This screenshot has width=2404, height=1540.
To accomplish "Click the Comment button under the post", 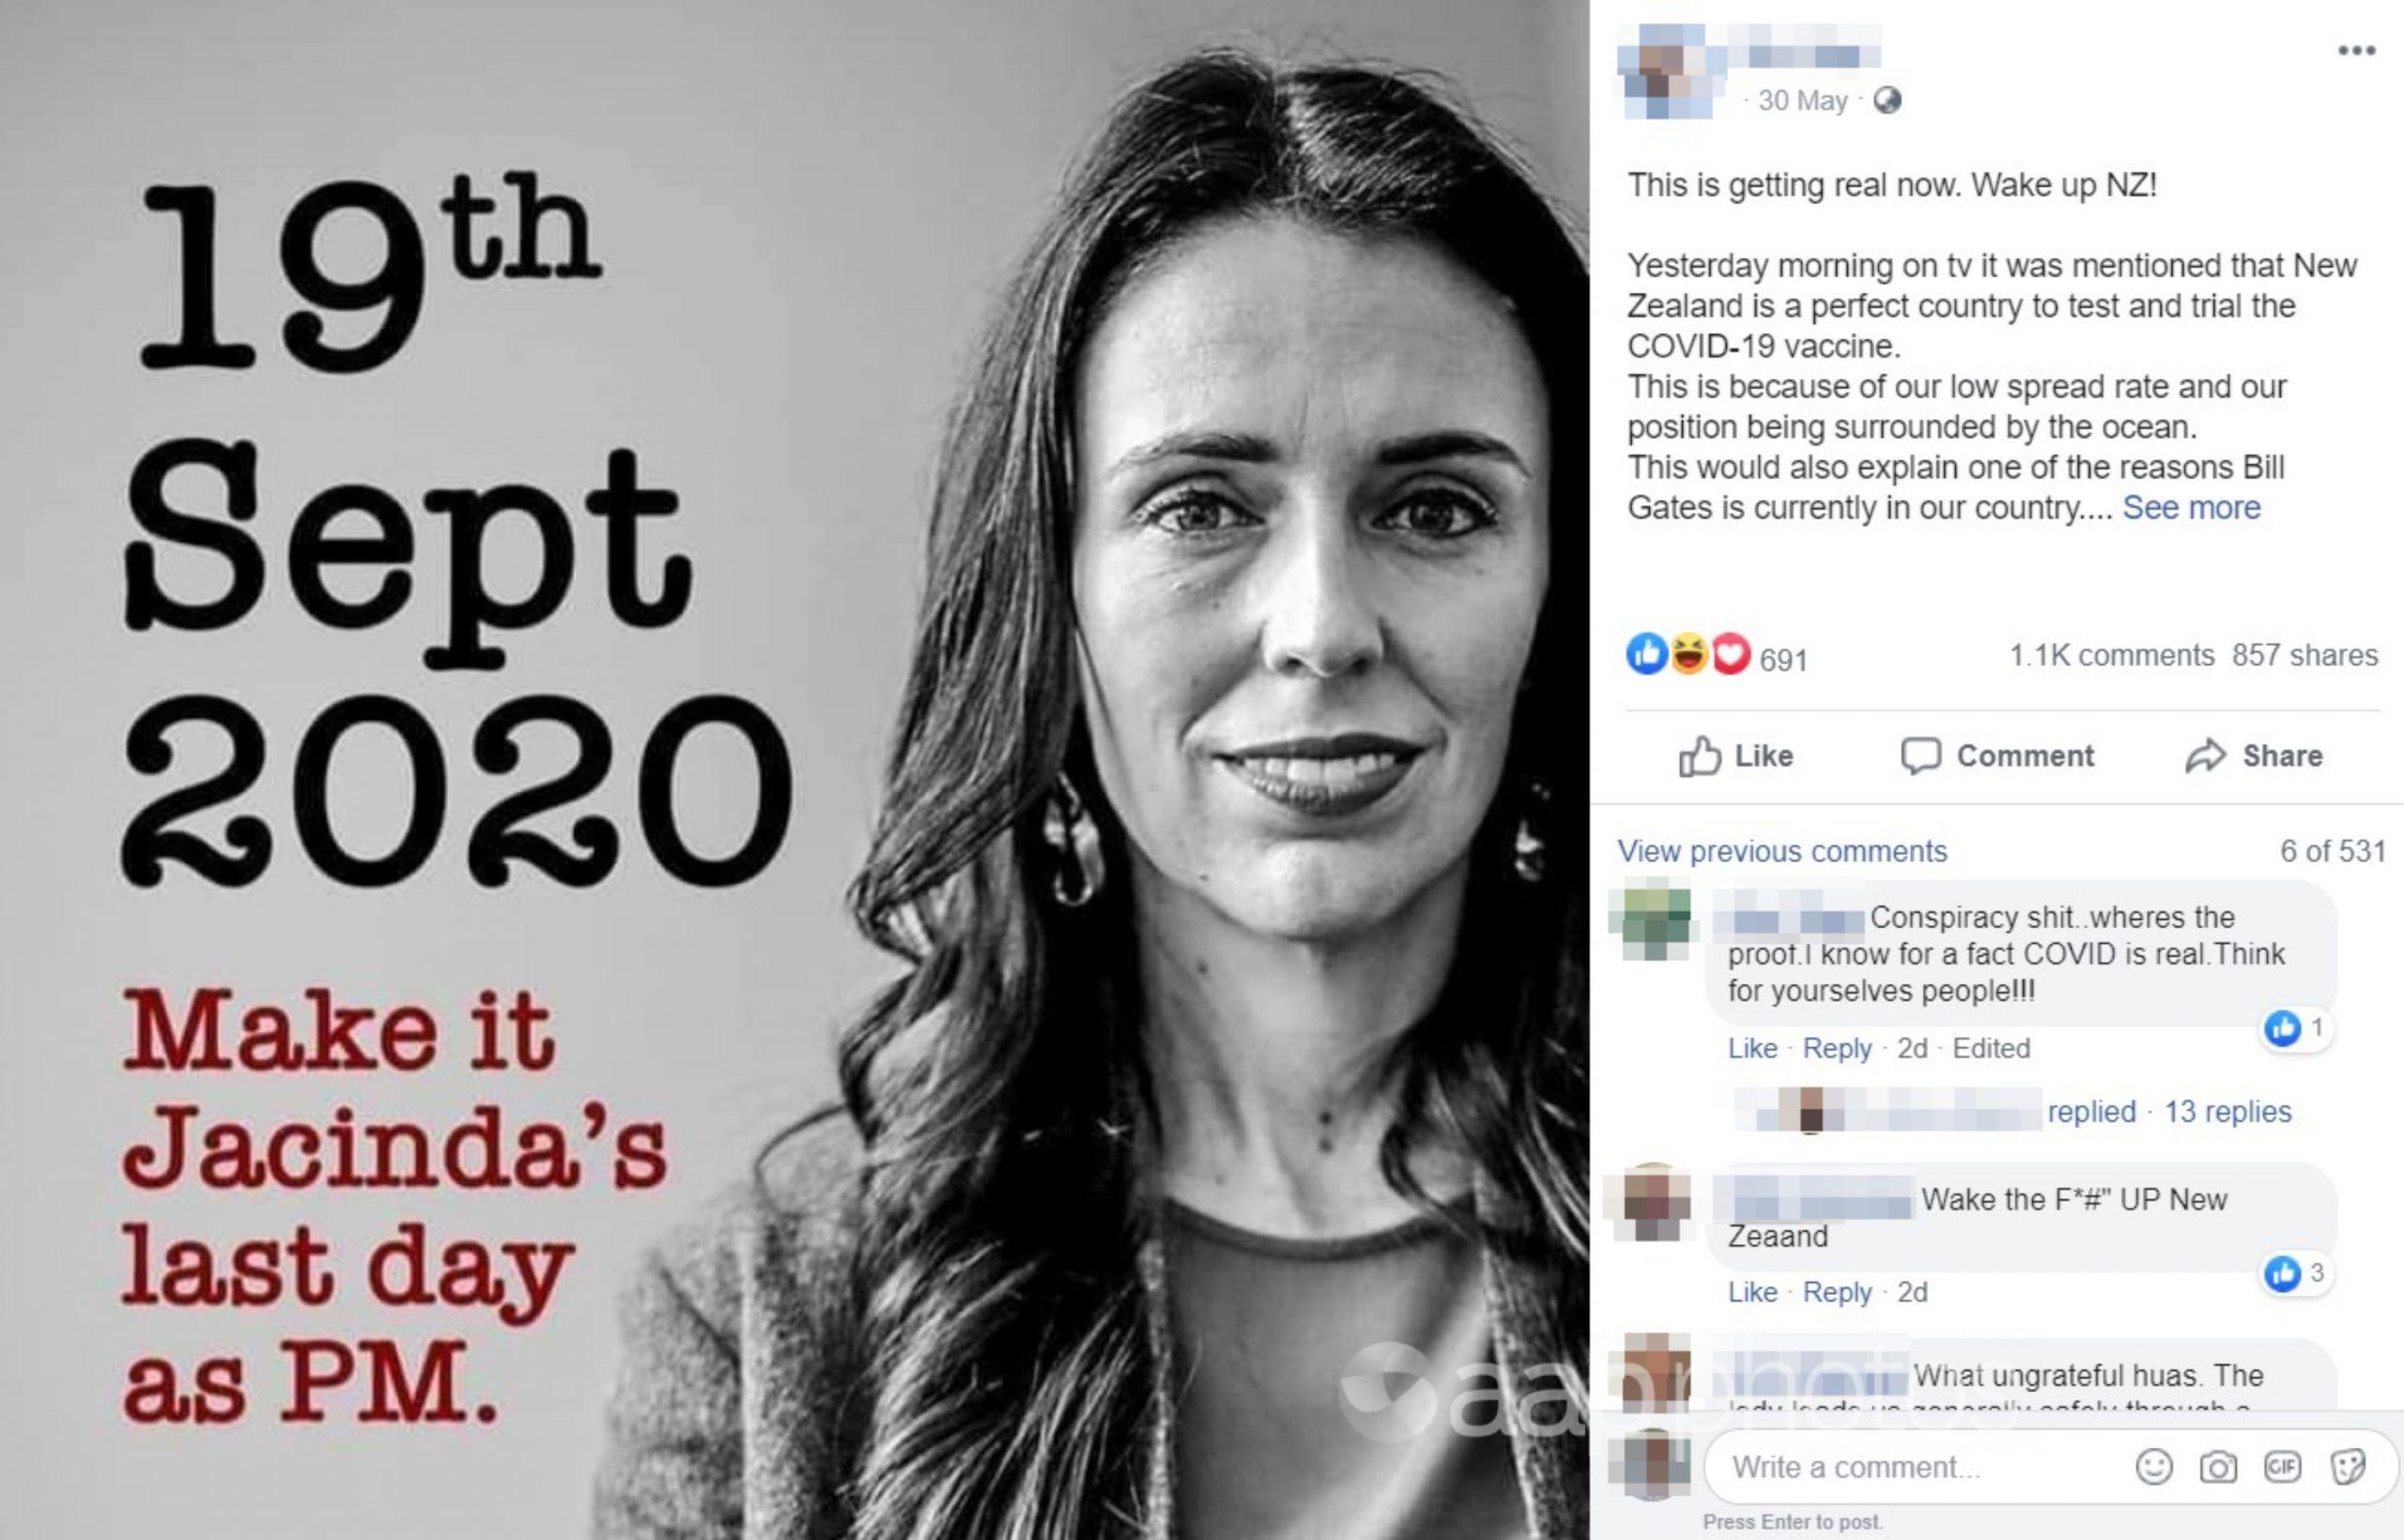I will [x=1996, y=756].
